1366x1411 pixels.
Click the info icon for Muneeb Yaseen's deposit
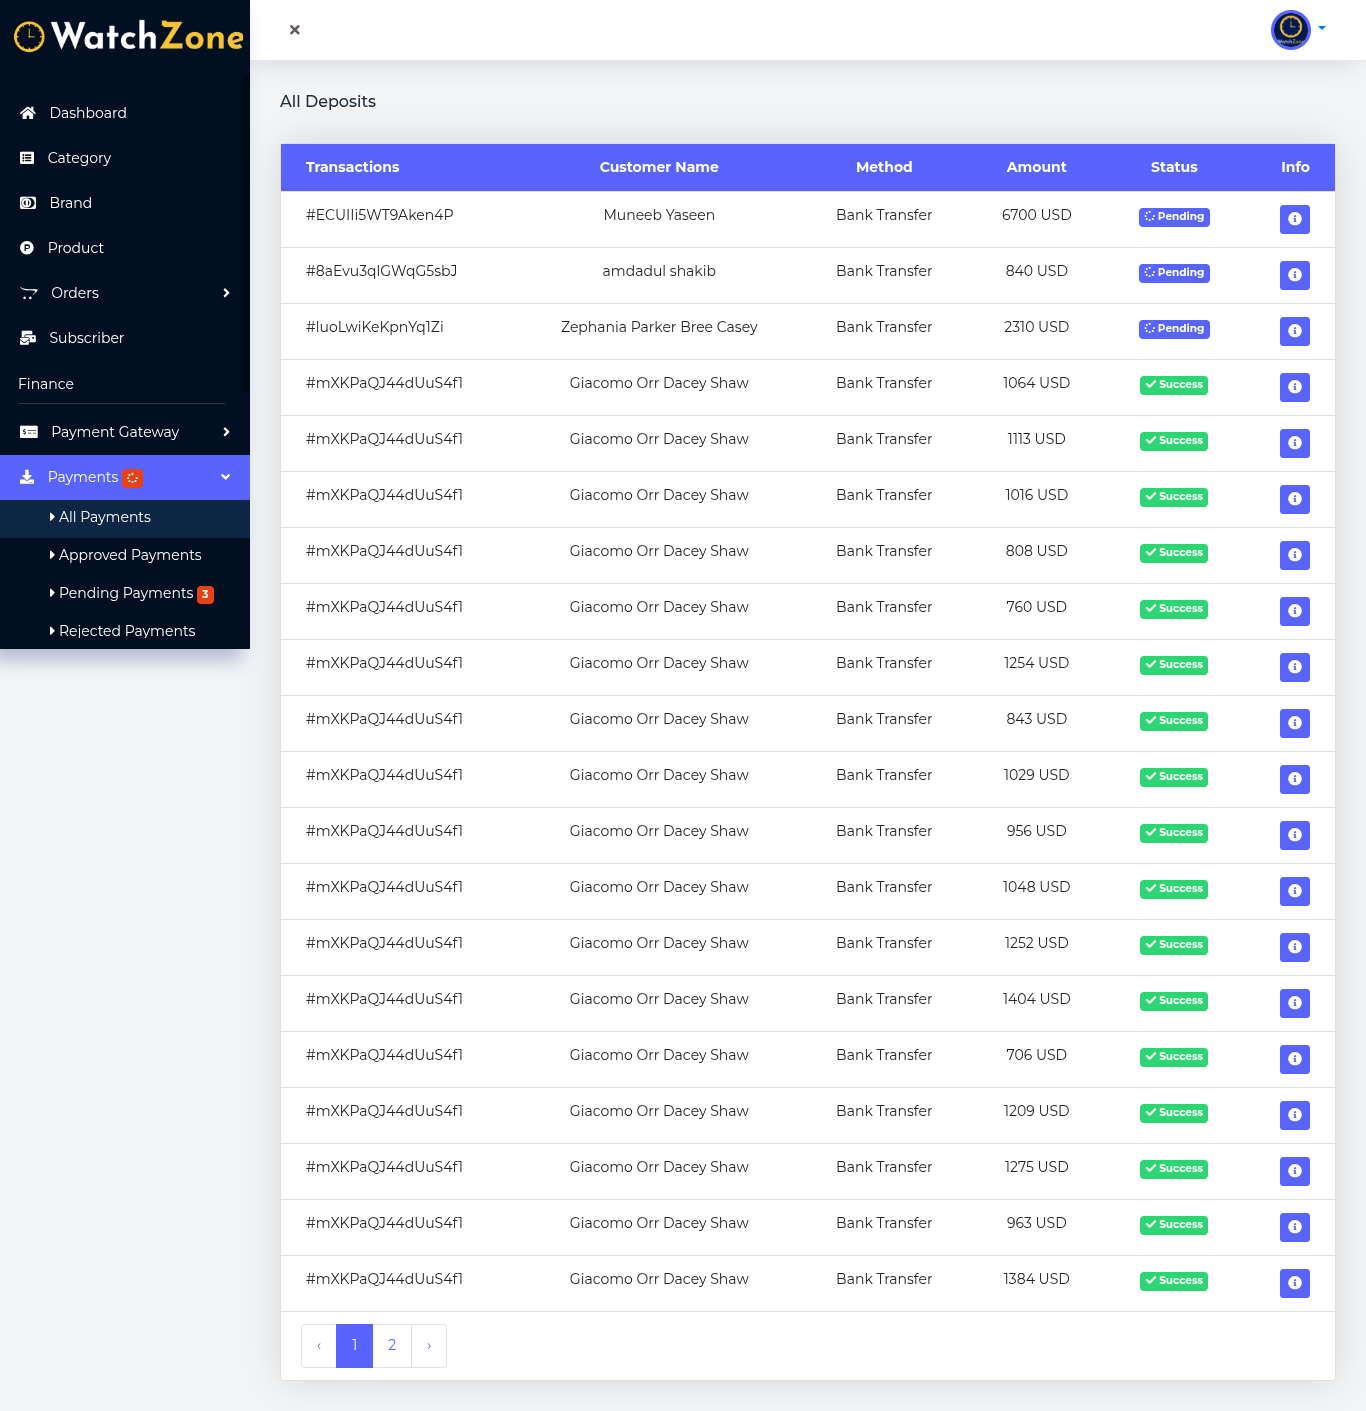1294,219
